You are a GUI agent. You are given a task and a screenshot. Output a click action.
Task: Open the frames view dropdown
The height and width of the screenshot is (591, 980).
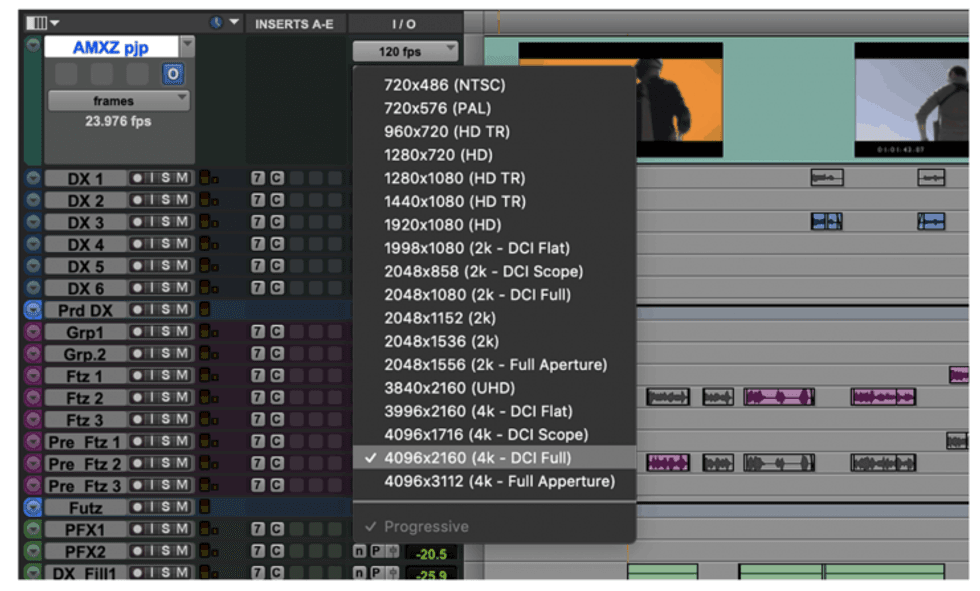point(118,101)
